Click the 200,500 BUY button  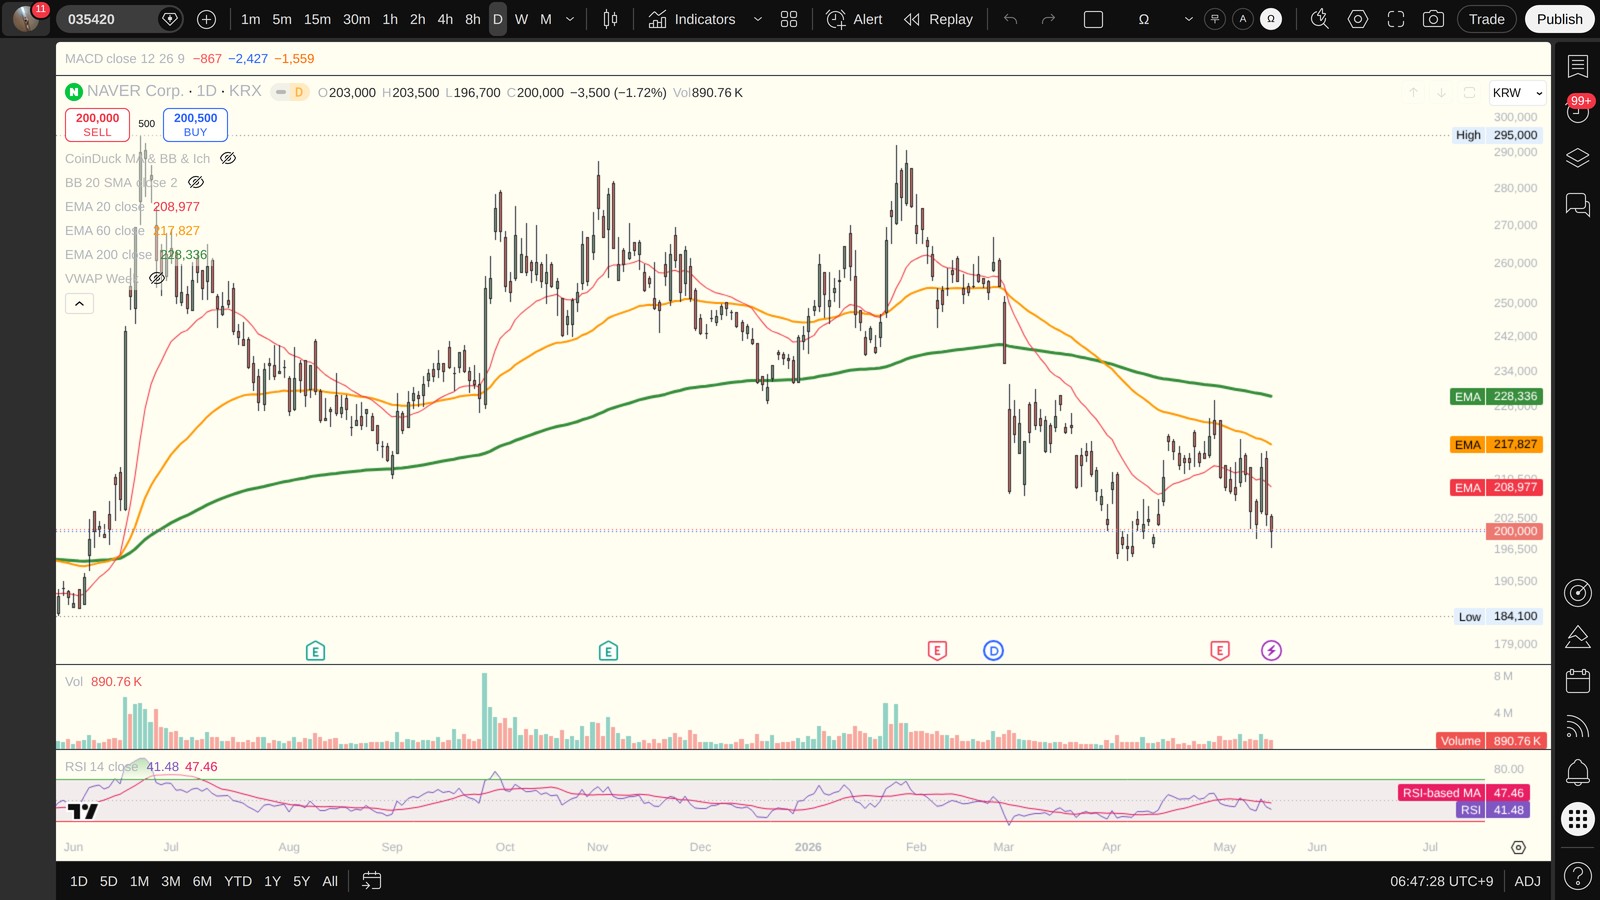[x=195, y=124]
